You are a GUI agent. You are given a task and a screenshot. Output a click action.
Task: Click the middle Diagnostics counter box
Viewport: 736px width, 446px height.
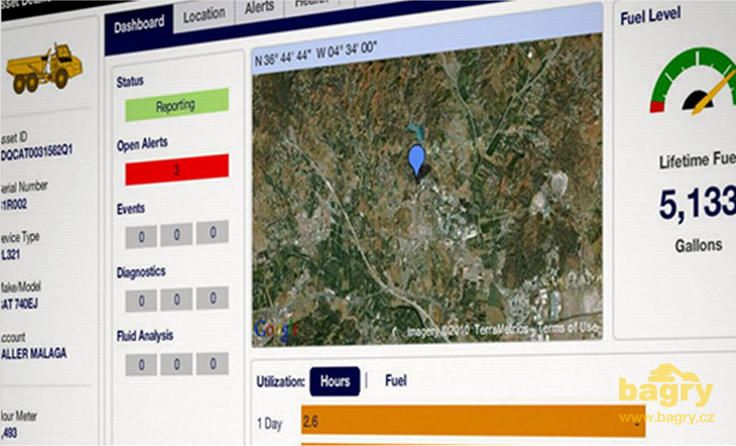[x=176, y=299]
